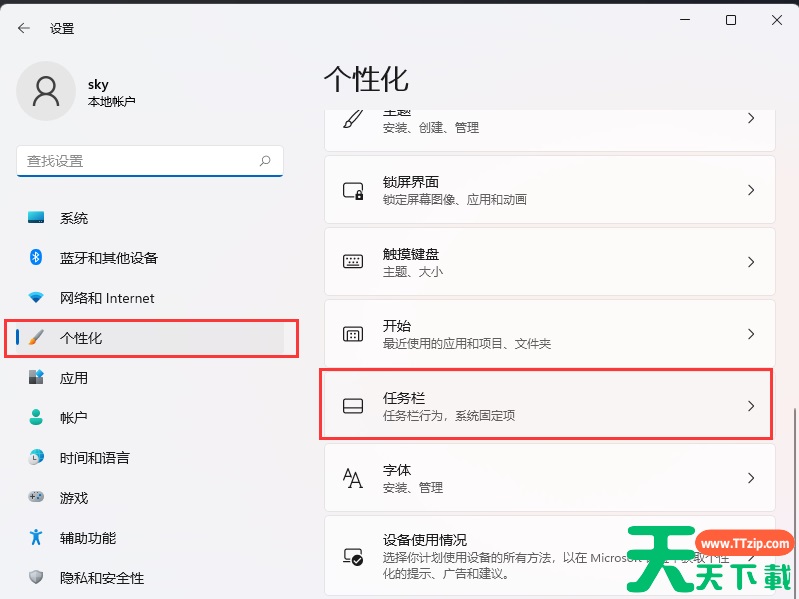This screenshot has width=799, height=599.
Task: Select 游戏 in the sidebar
Action: click(150, 497)
